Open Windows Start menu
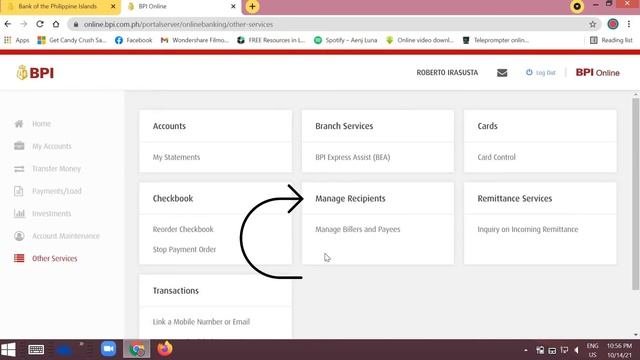The width and height of the screenshot is (640, 360). click(x=8, y=349)
